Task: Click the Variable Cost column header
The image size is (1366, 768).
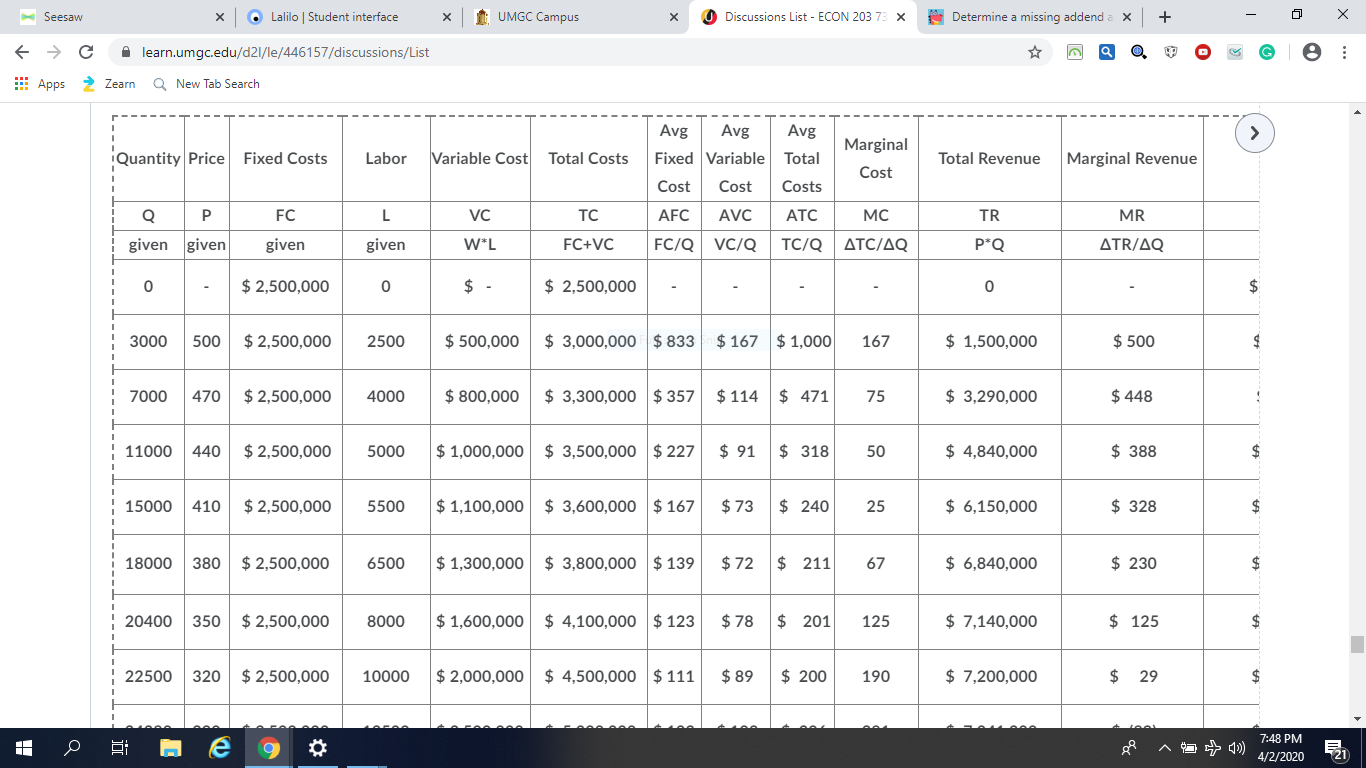Action: pyautogui.click(x=480, y=158)
